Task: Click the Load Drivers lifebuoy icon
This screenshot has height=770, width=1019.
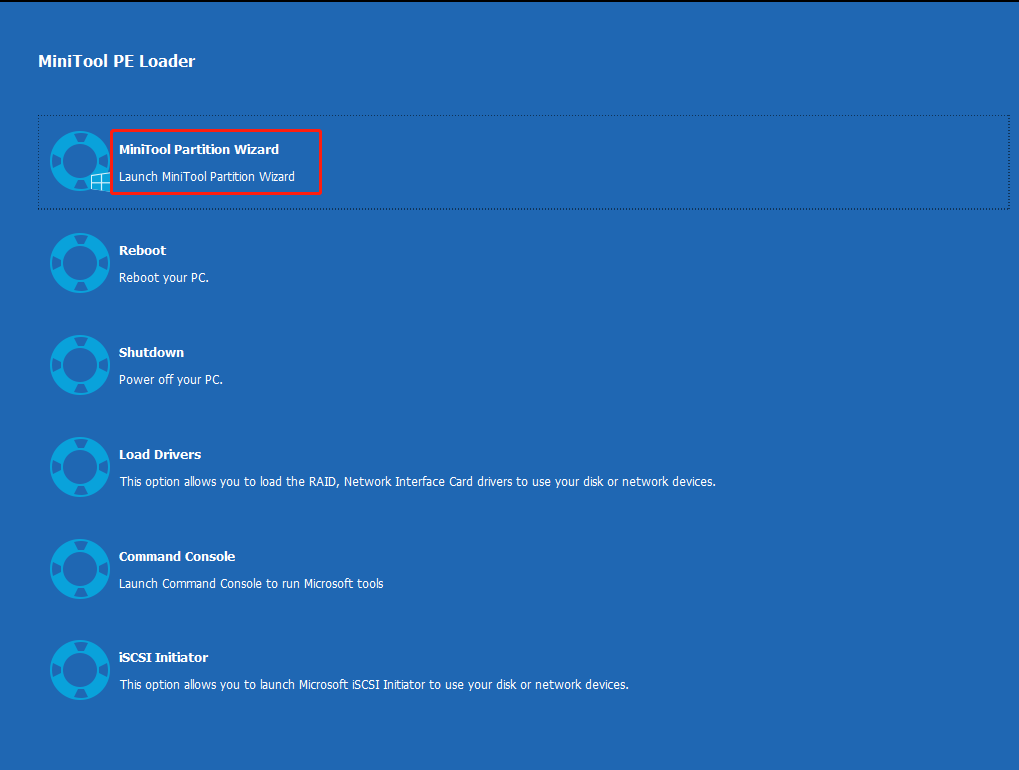Action: click(x=80, y=467)
